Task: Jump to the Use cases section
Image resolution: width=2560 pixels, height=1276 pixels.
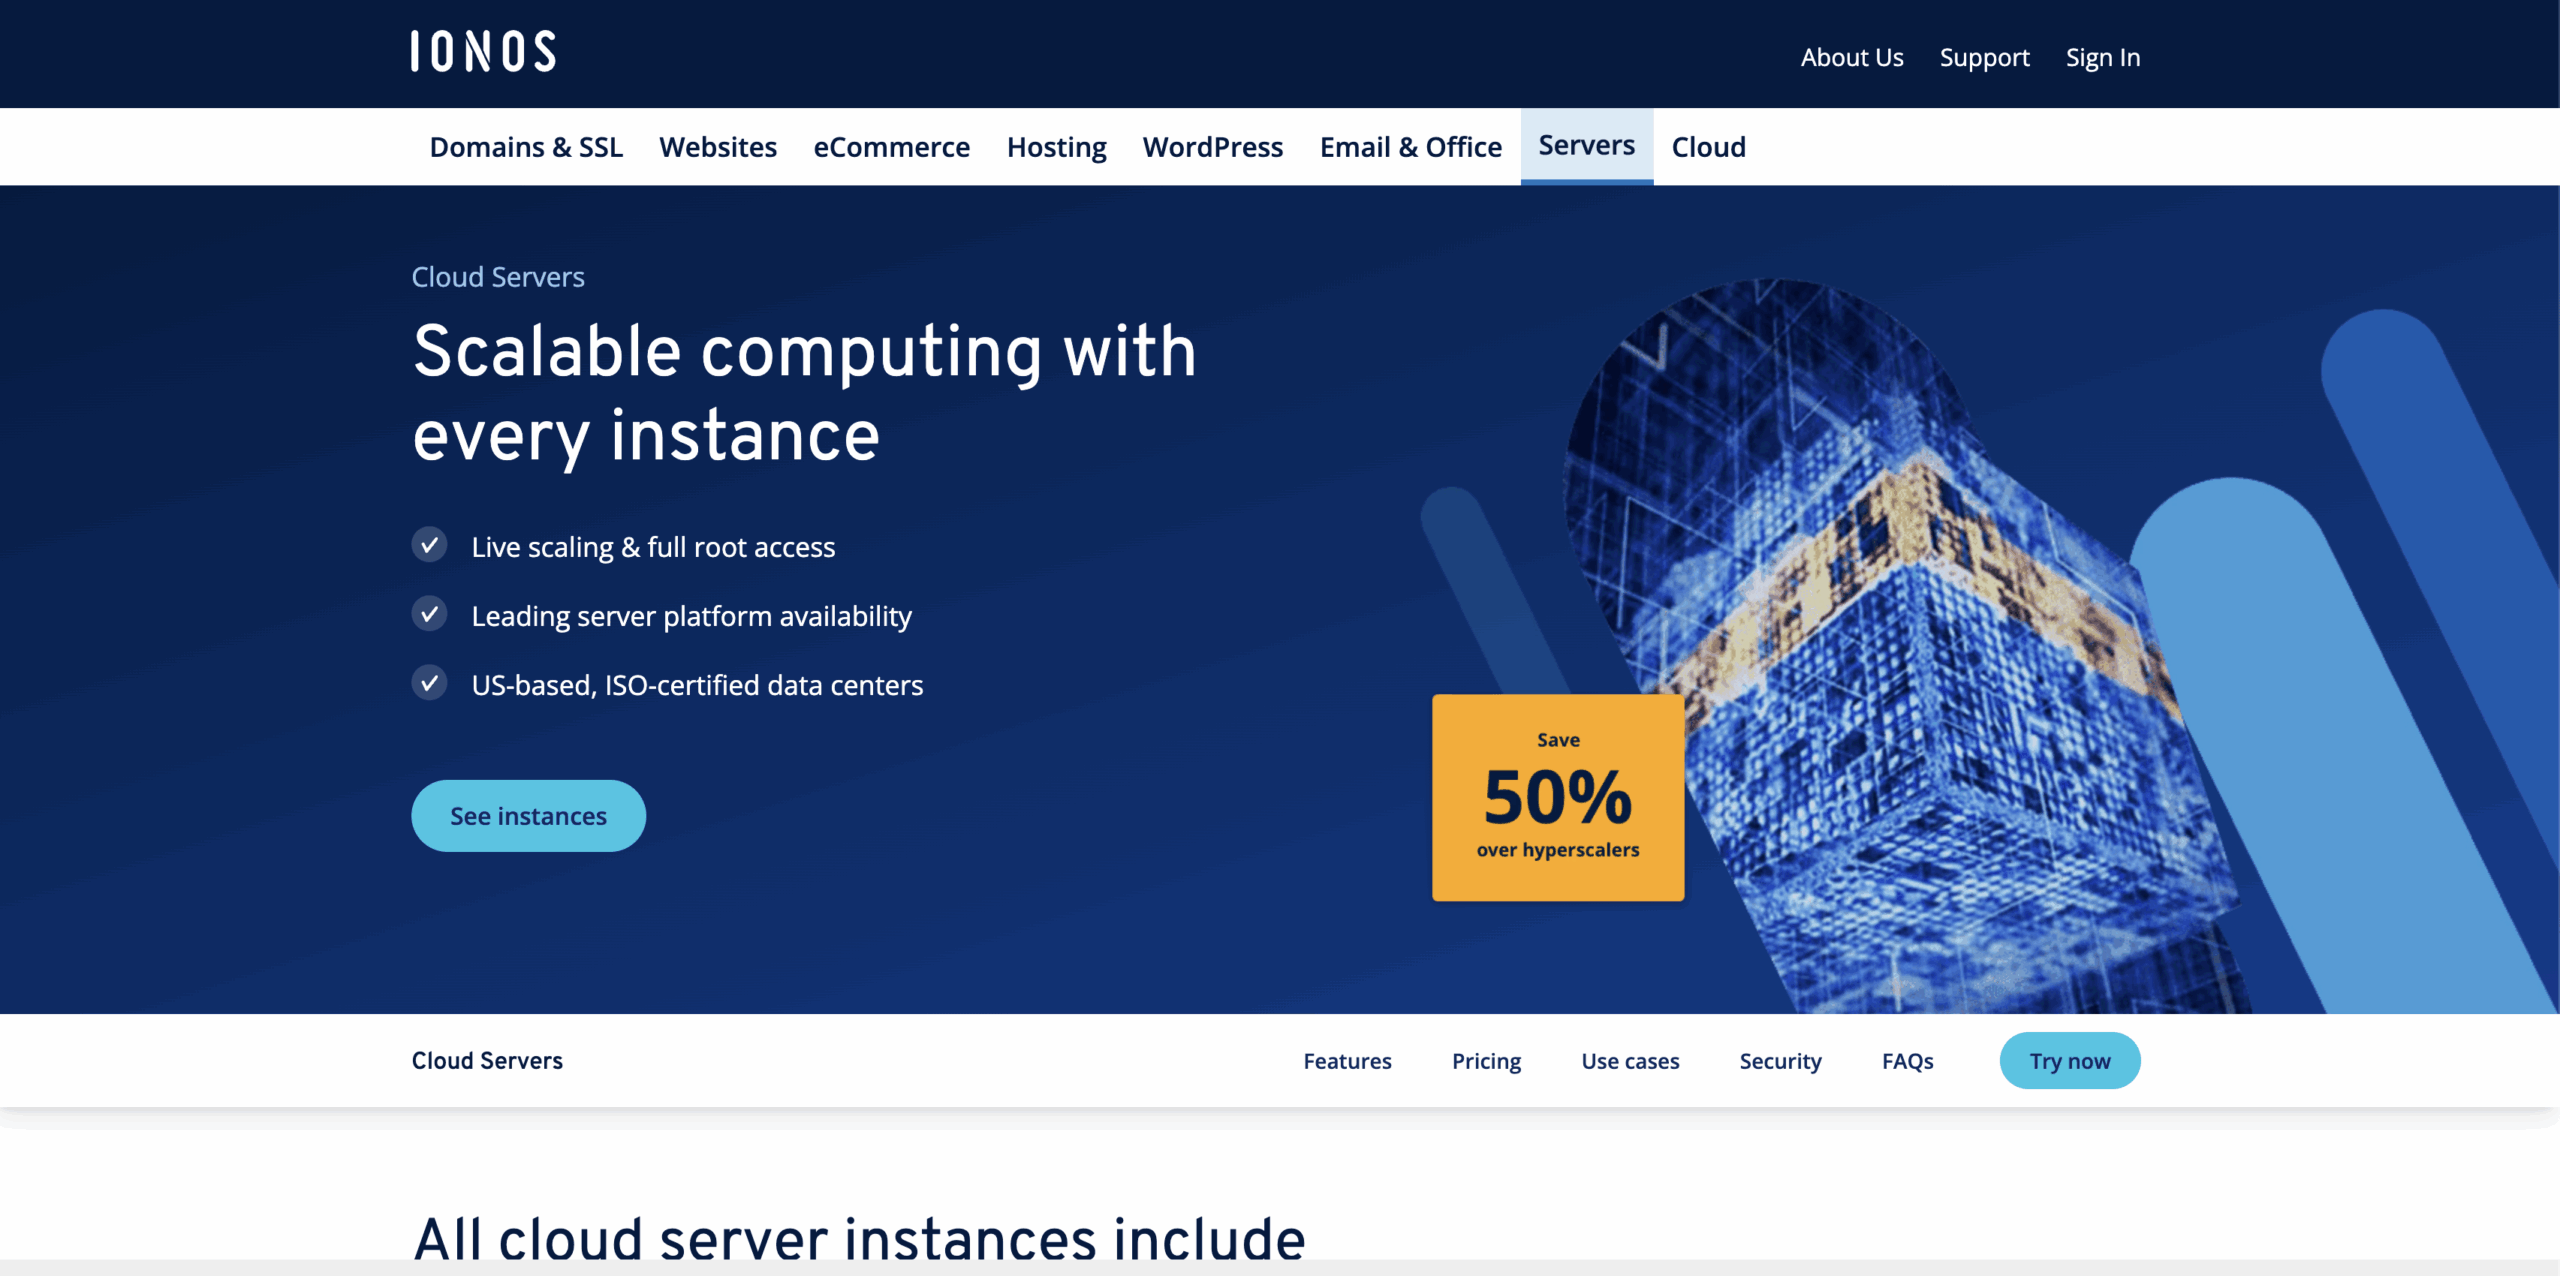Action: click(1630, 1061)
